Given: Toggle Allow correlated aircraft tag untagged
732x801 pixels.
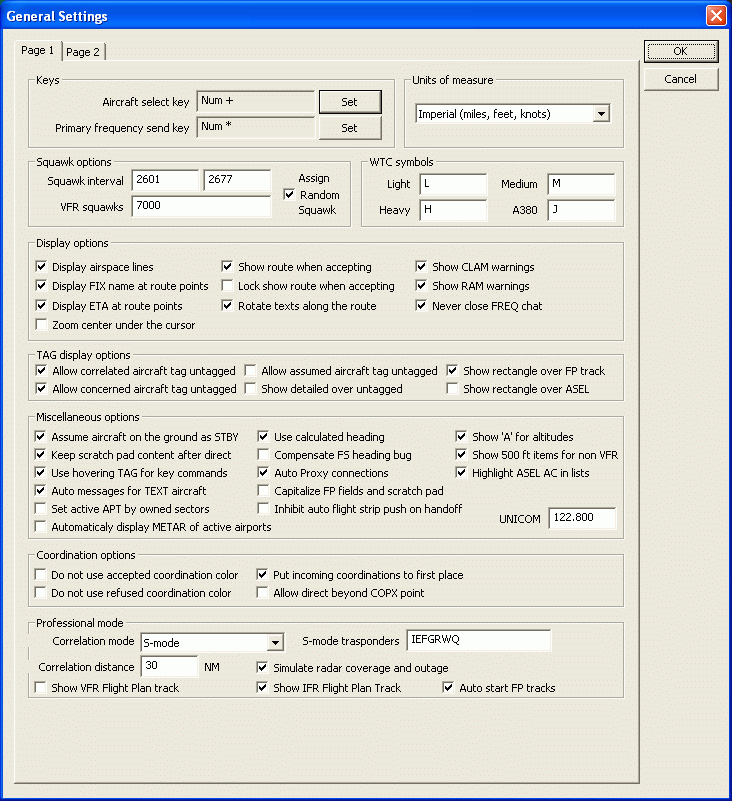Looking at the screenshot, I should tap(41, 370).
